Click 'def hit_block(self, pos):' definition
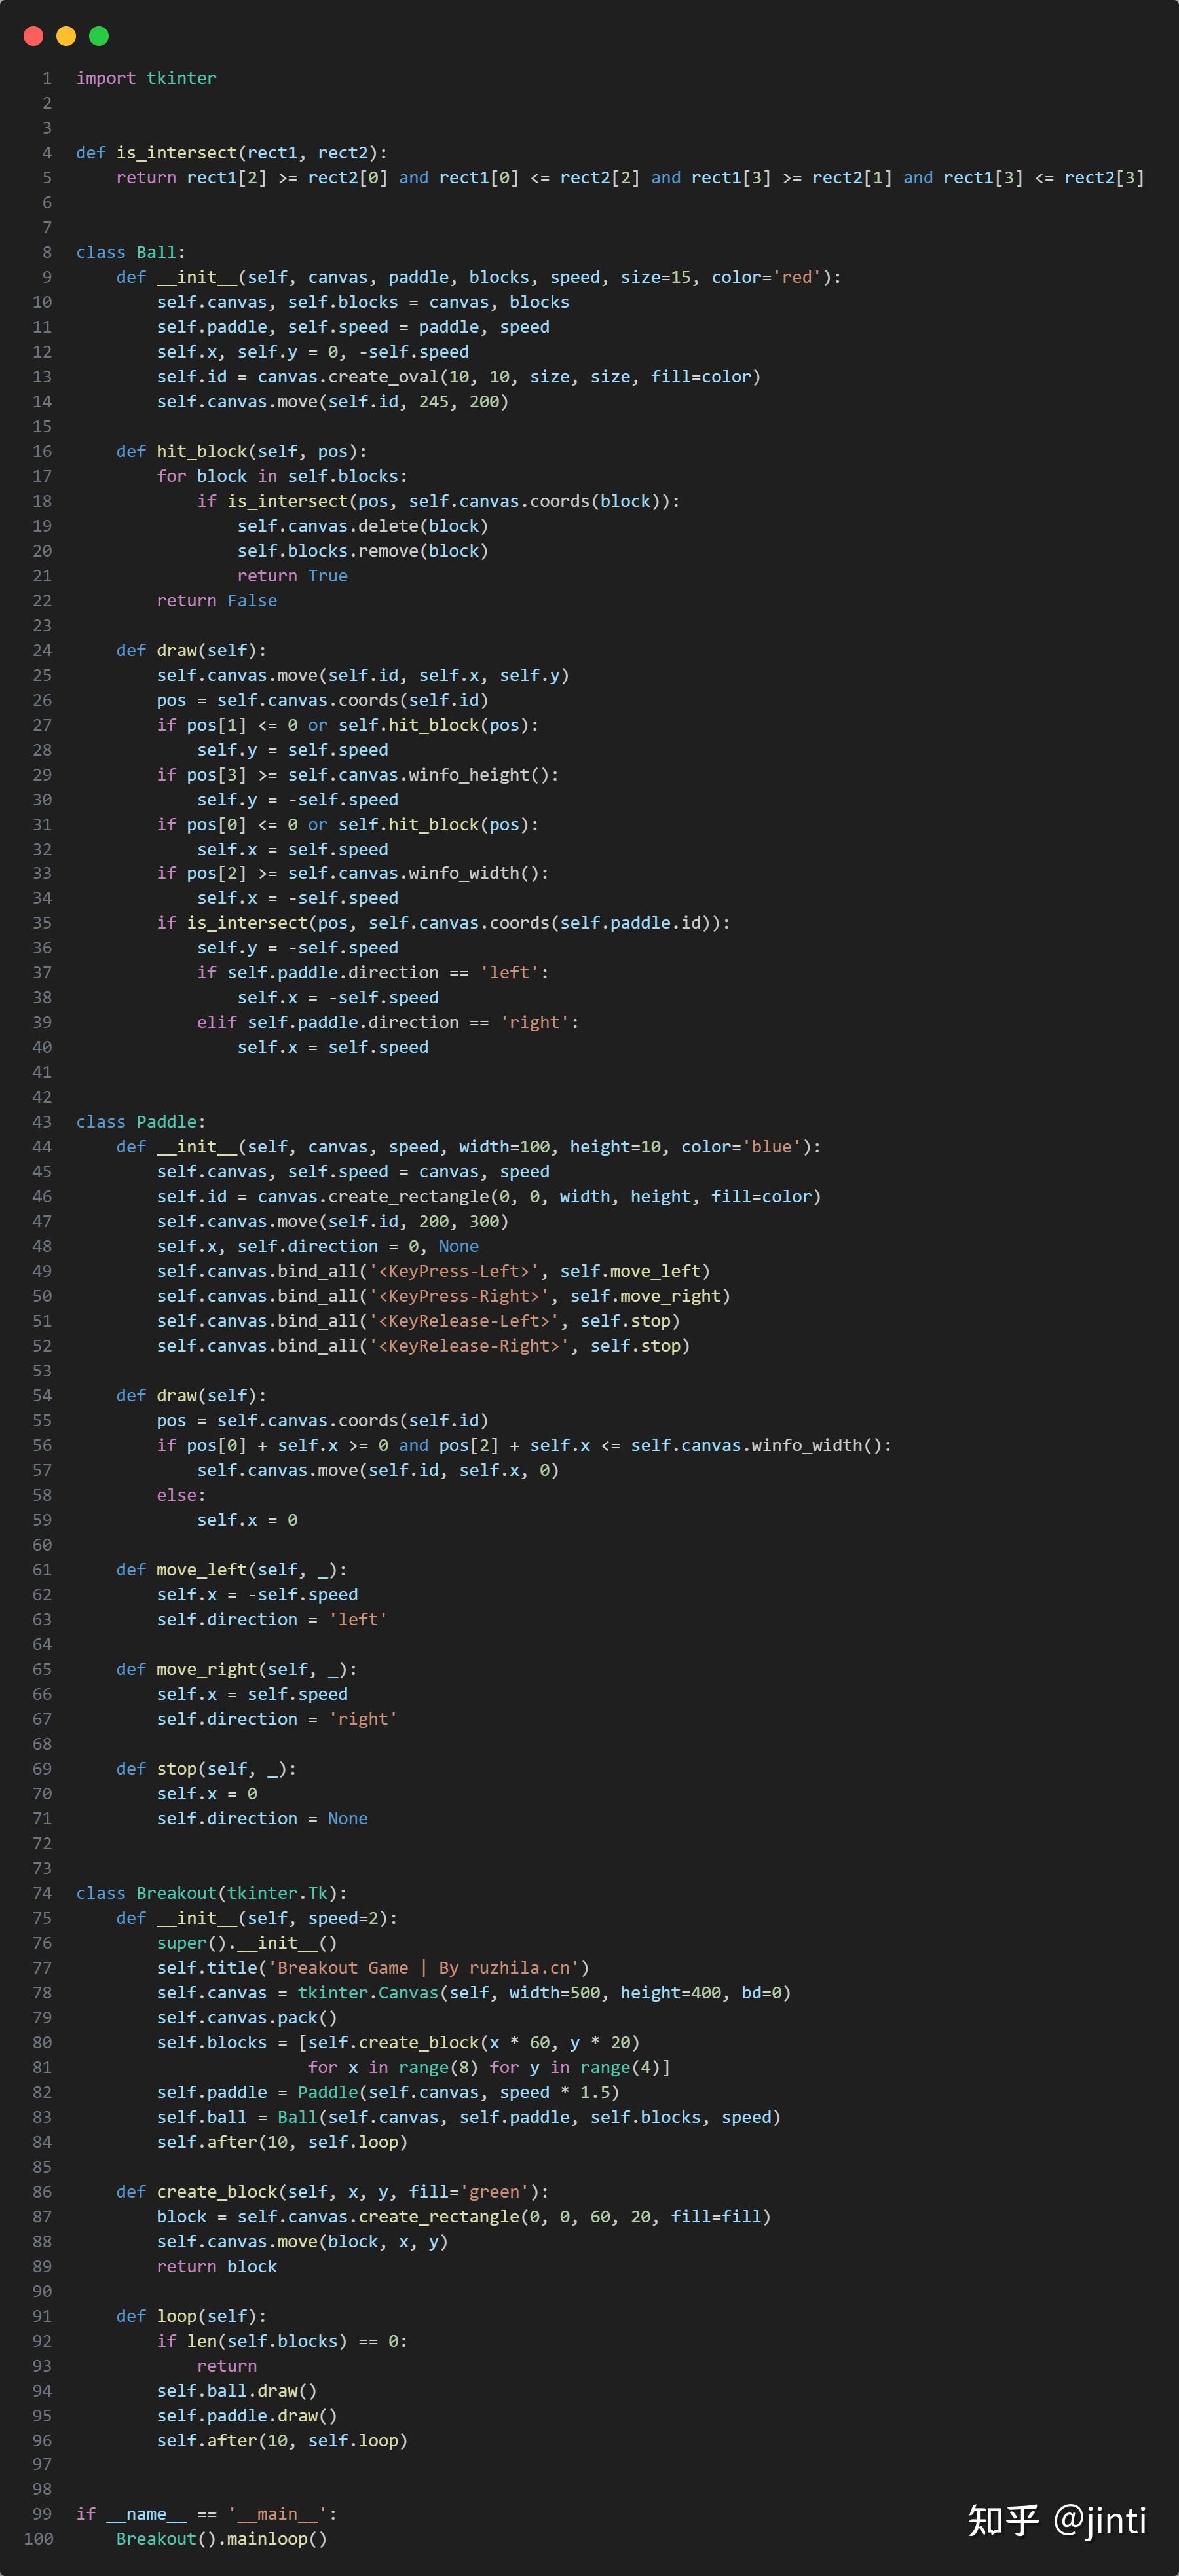Viewport: 1179px width, 2576px height. (242, 451)
